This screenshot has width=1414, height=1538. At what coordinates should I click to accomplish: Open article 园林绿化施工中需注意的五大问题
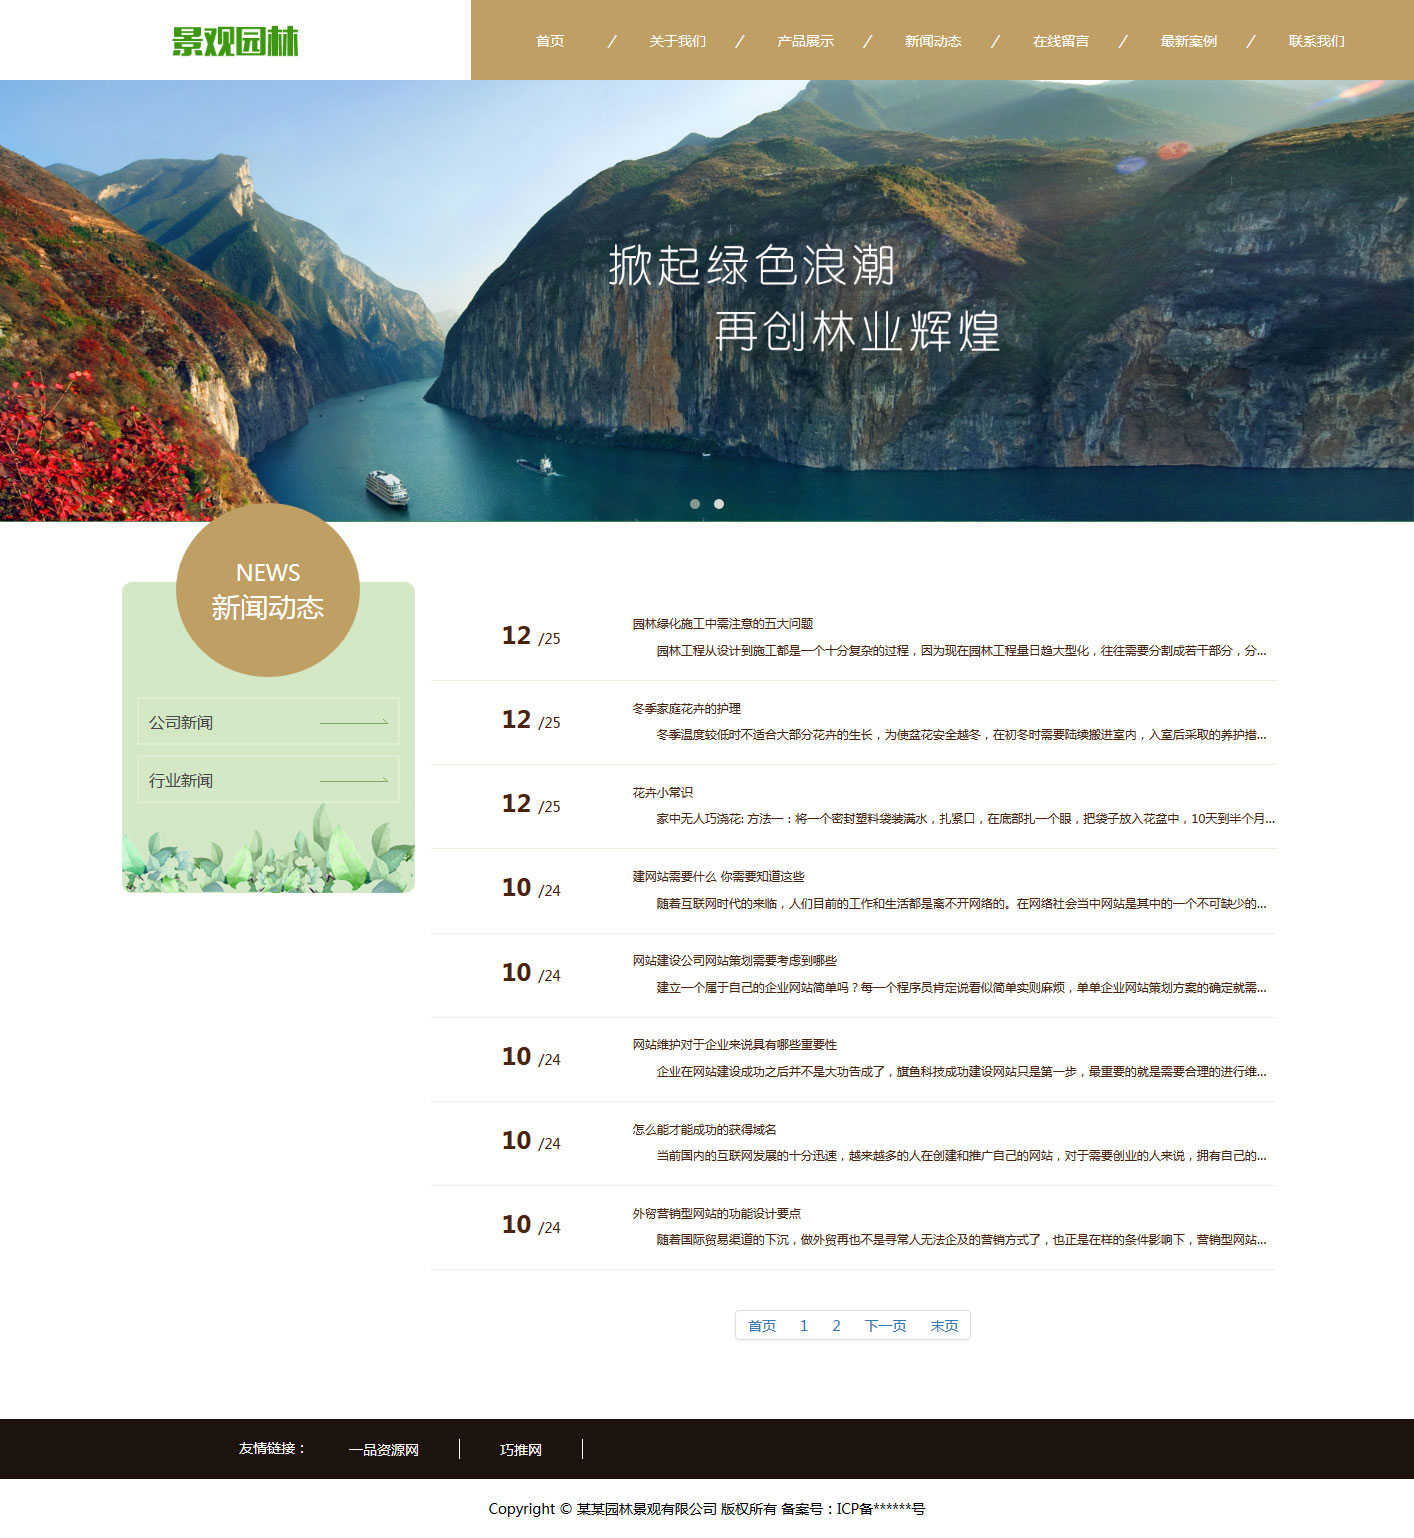point(722,624)
